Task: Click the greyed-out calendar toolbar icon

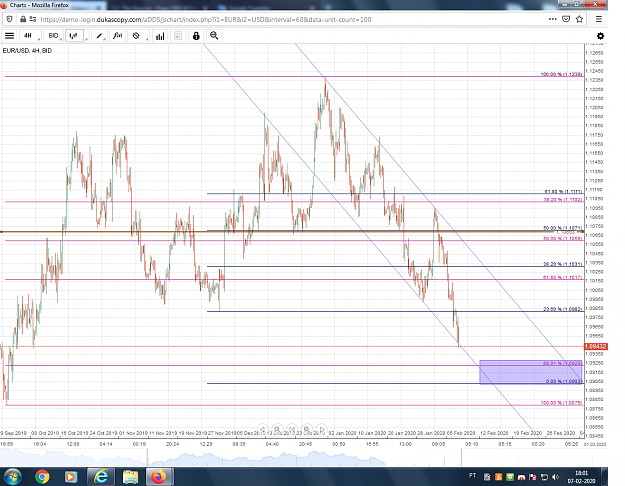Action: click(x=178, y=36)
